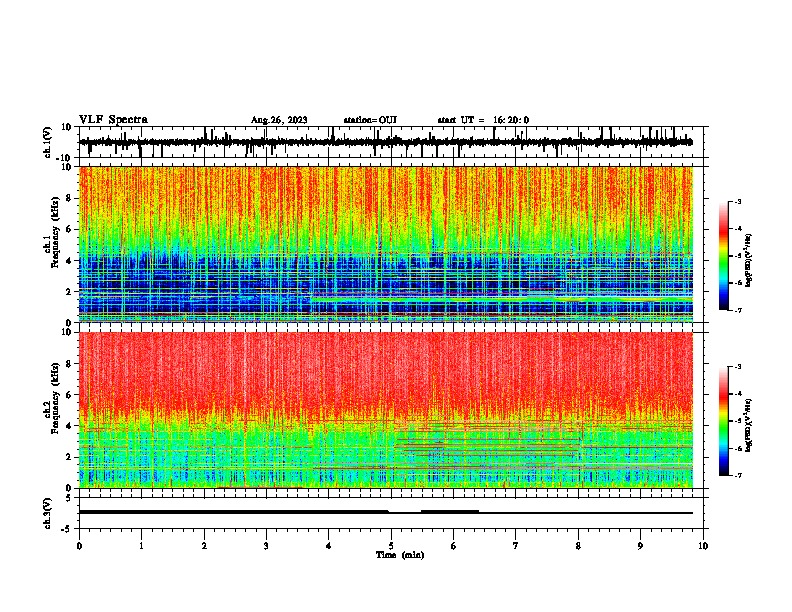This screenshot has width=792, height=612.
Task: Click time axis tick label "6"
Action: [x=454, y=546]
